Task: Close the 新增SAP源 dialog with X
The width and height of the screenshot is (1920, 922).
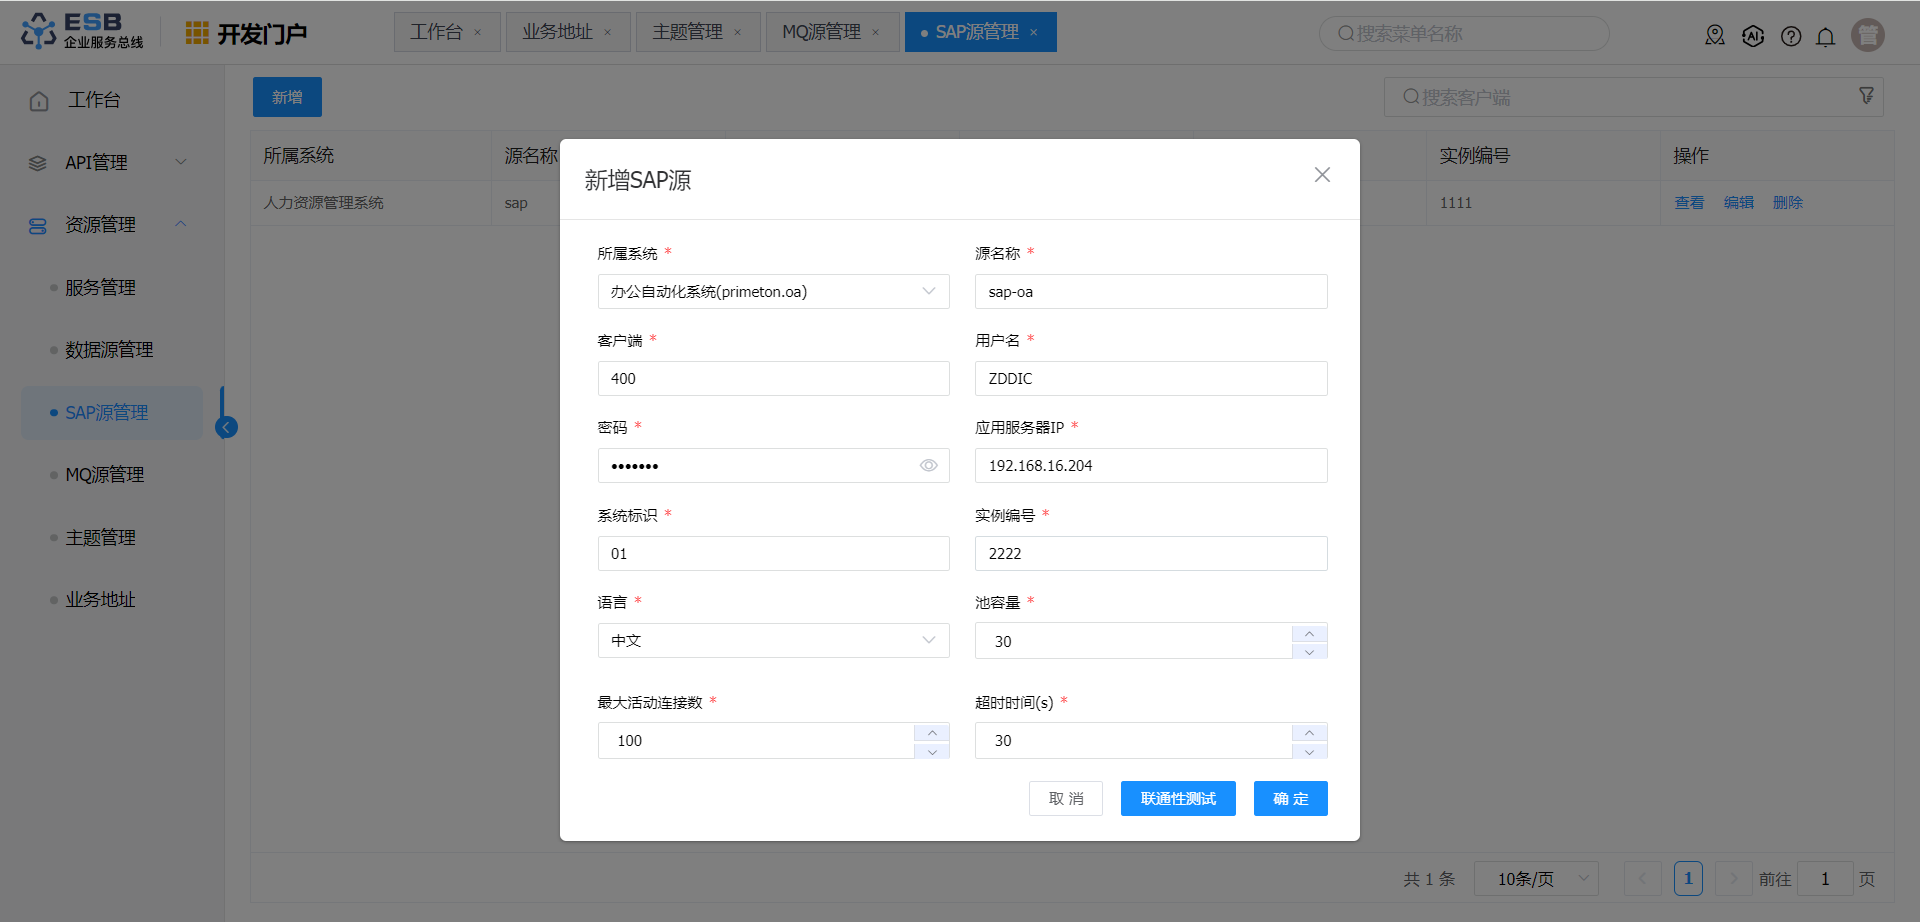Action: coord(1322,175)
